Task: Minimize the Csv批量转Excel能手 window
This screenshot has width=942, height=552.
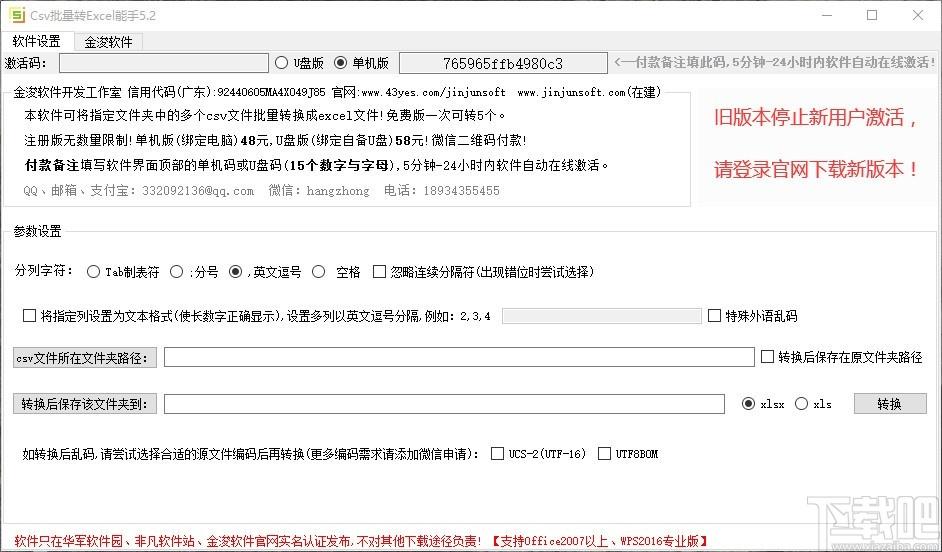Action: [x=827, y=16]
